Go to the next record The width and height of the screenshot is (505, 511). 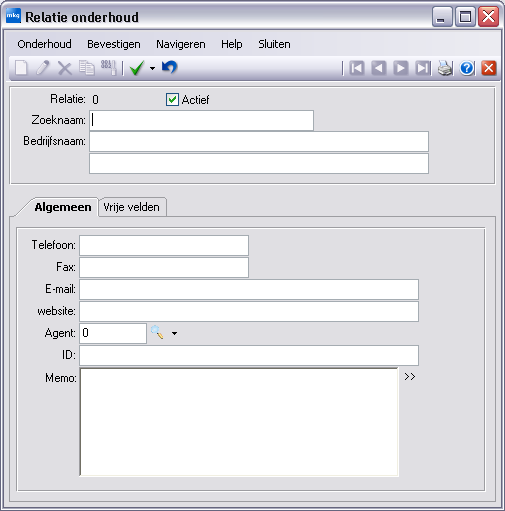[x=401, y=68]
